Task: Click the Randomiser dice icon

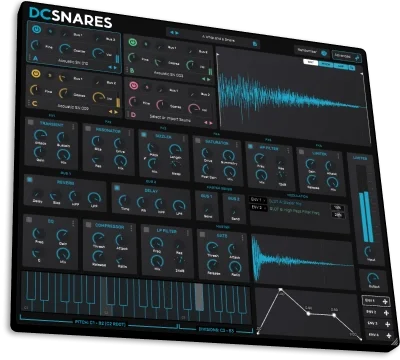Action: coord(324,53)
